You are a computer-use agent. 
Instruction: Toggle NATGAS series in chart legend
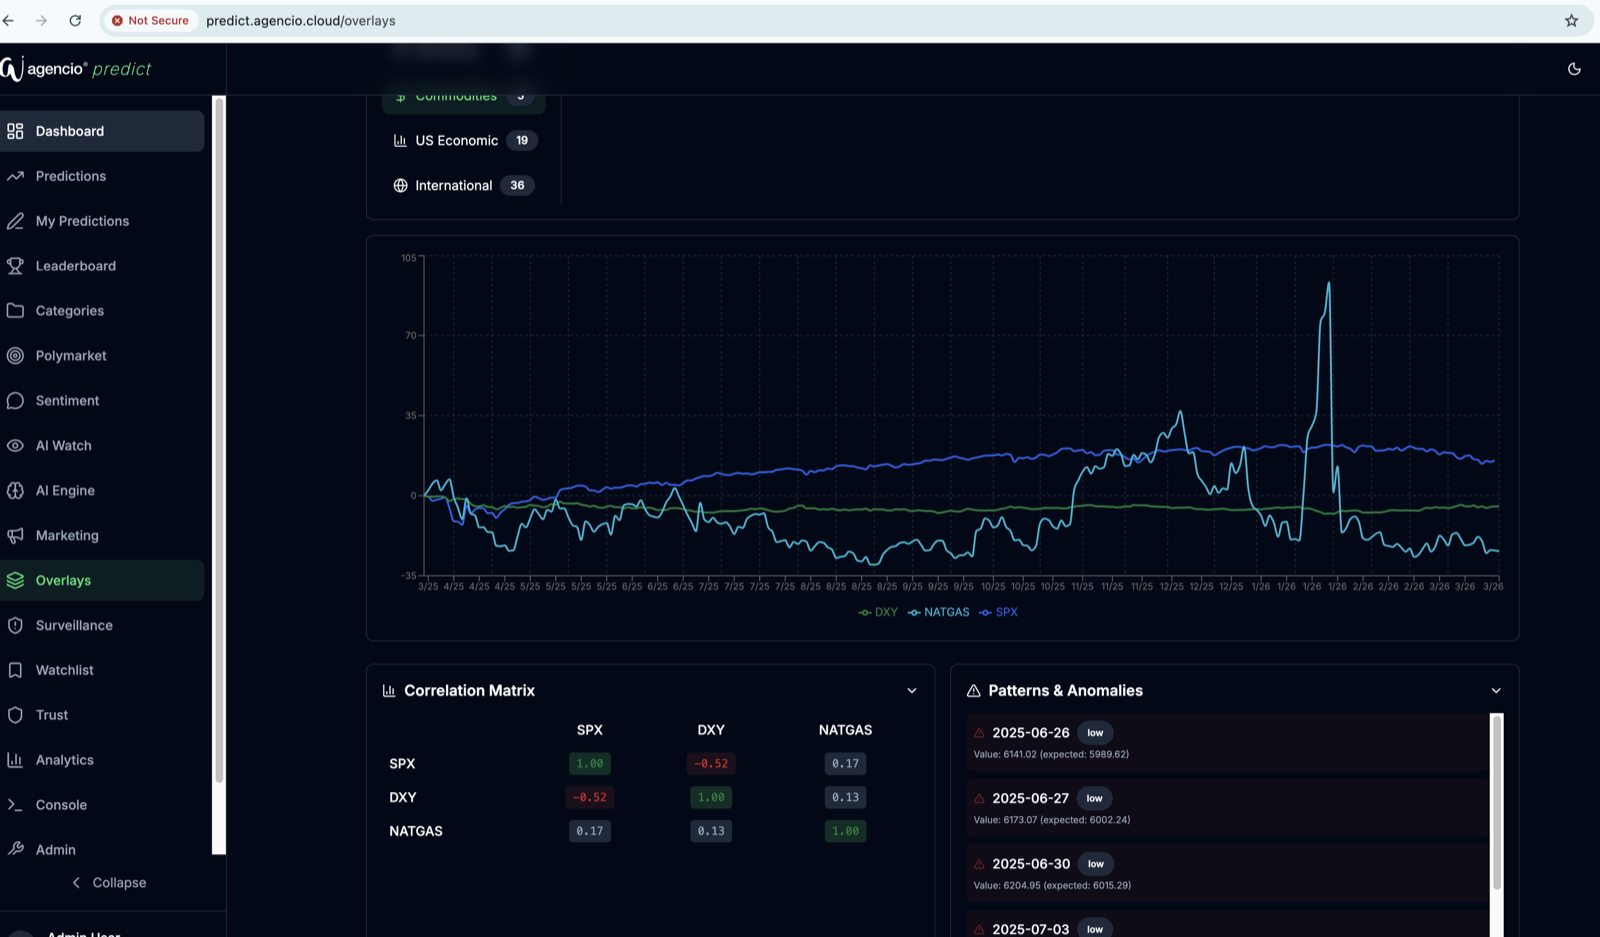coord(938,612)
